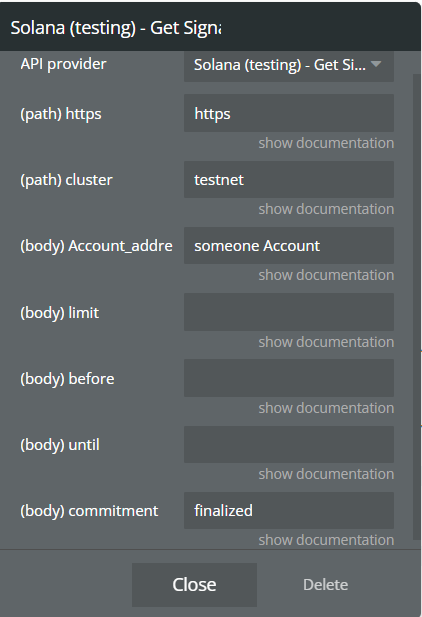Viewport: 422px width, 617px height.
Task: Show documentation for (body) limit
Action: (326, 342)
